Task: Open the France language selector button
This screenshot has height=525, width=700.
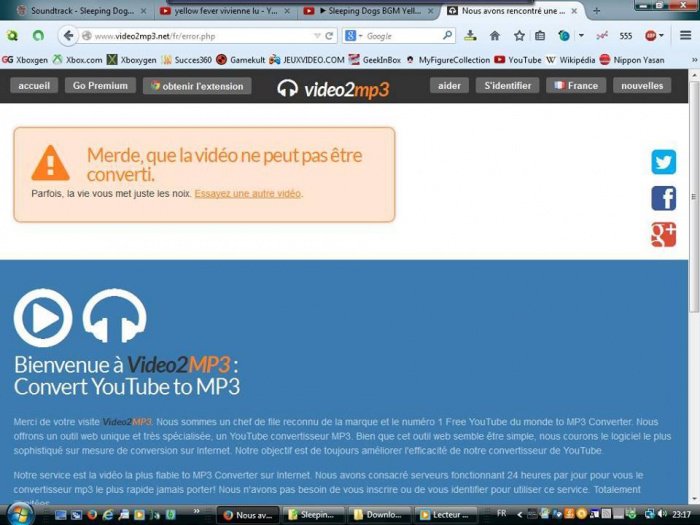Action: click(576, 86)
